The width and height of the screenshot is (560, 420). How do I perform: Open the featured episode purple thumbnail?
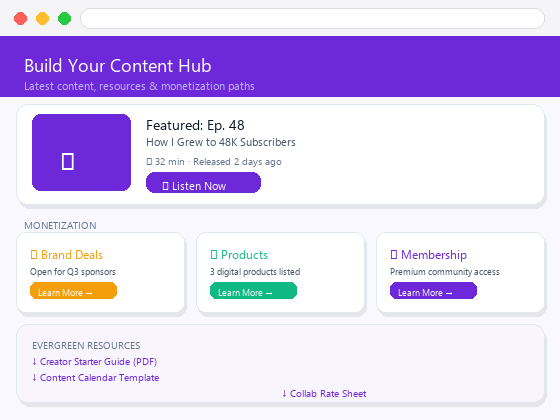(81, 152)
